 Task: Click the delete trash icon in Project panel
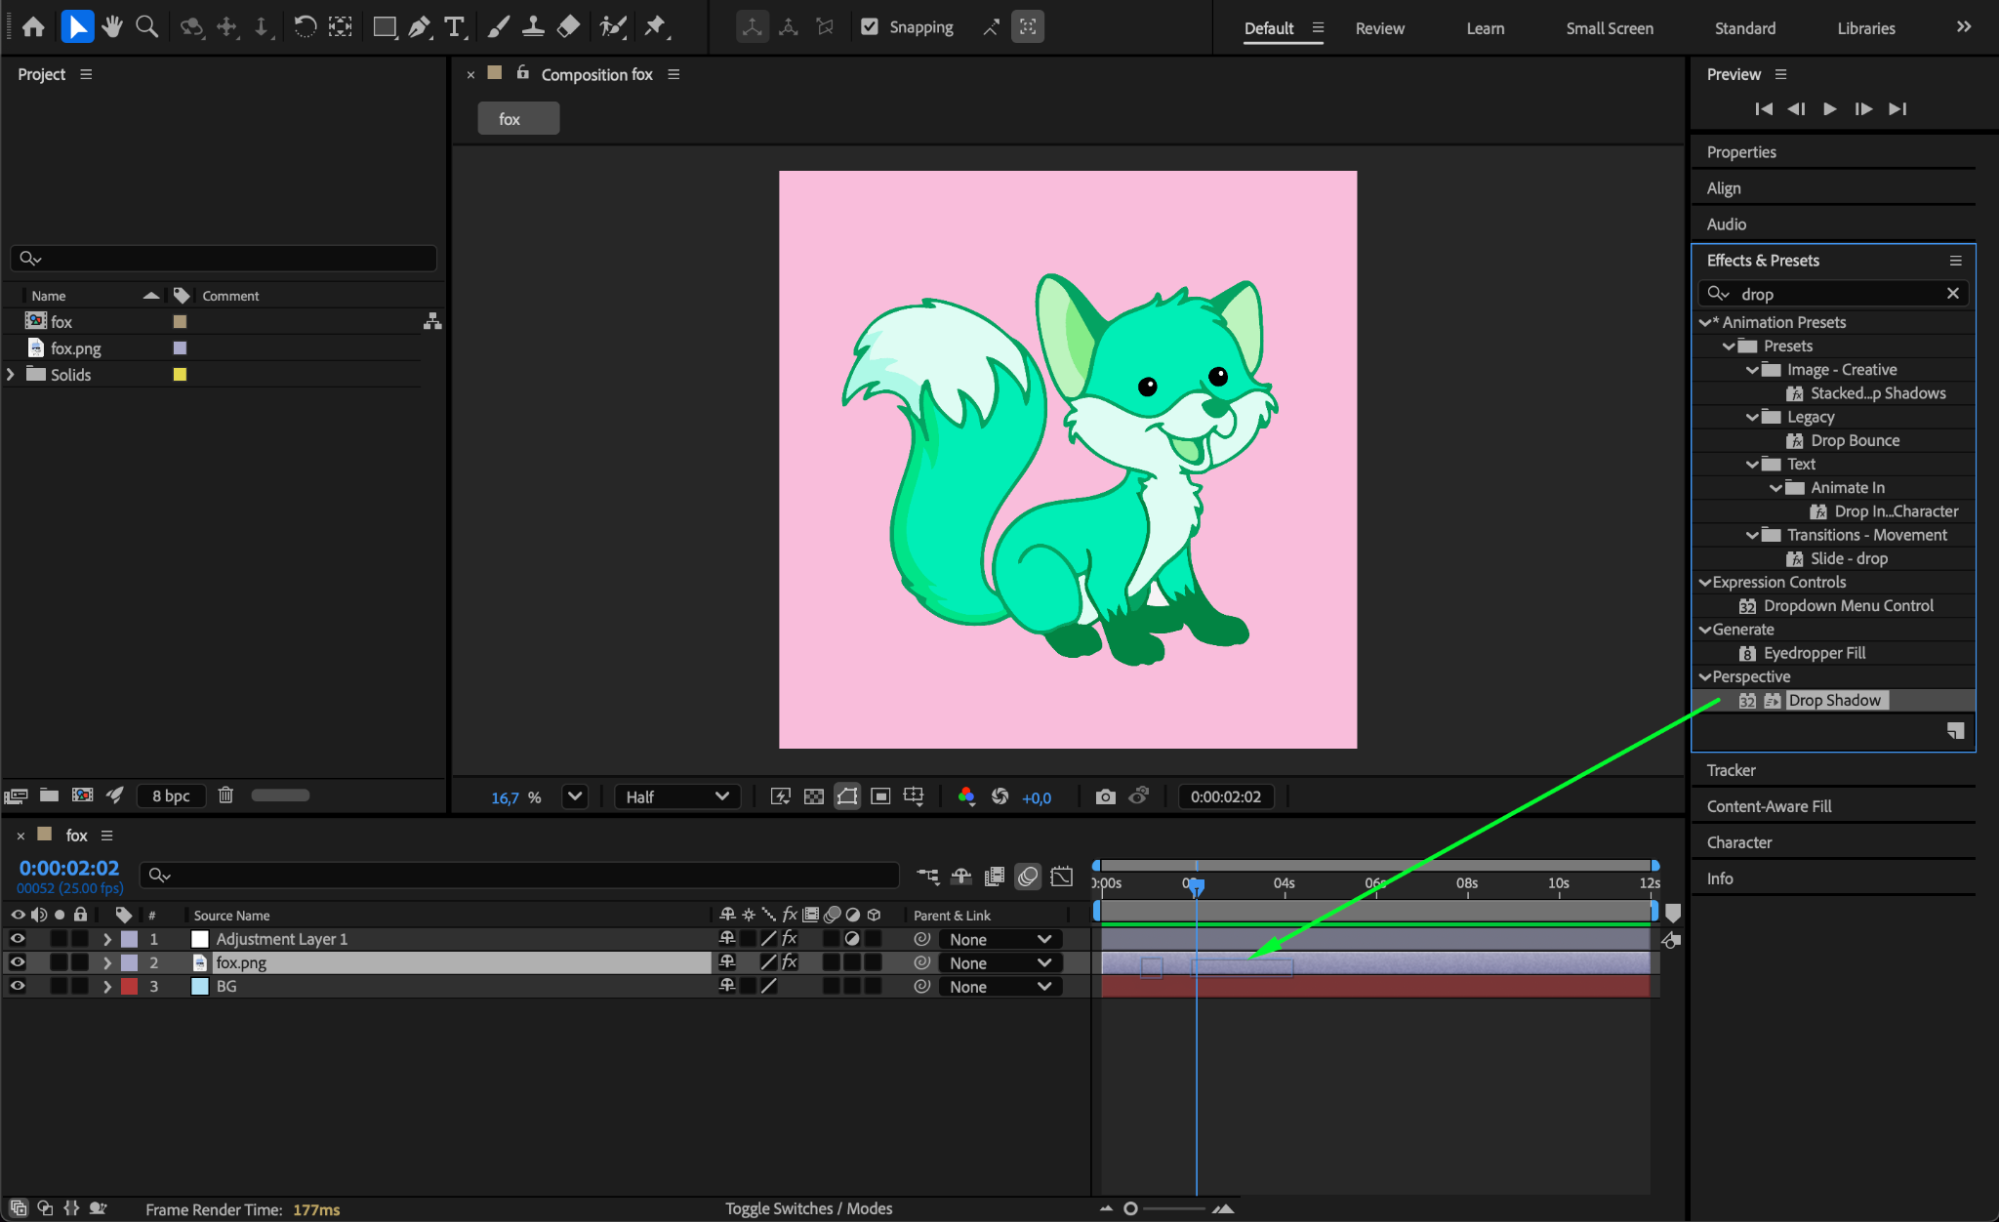(x=226, y=795)
